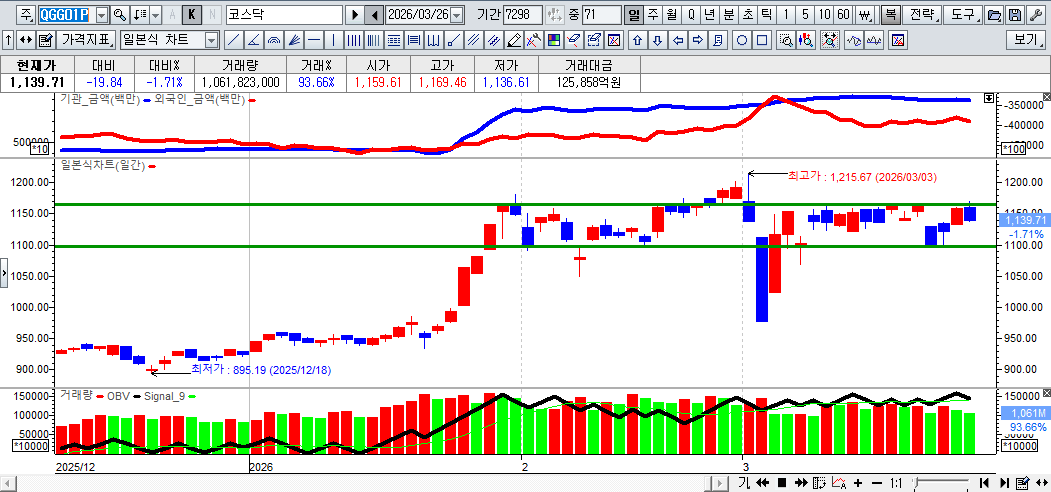
Task: Click the 보기 view button
Action: (1026, 41)
